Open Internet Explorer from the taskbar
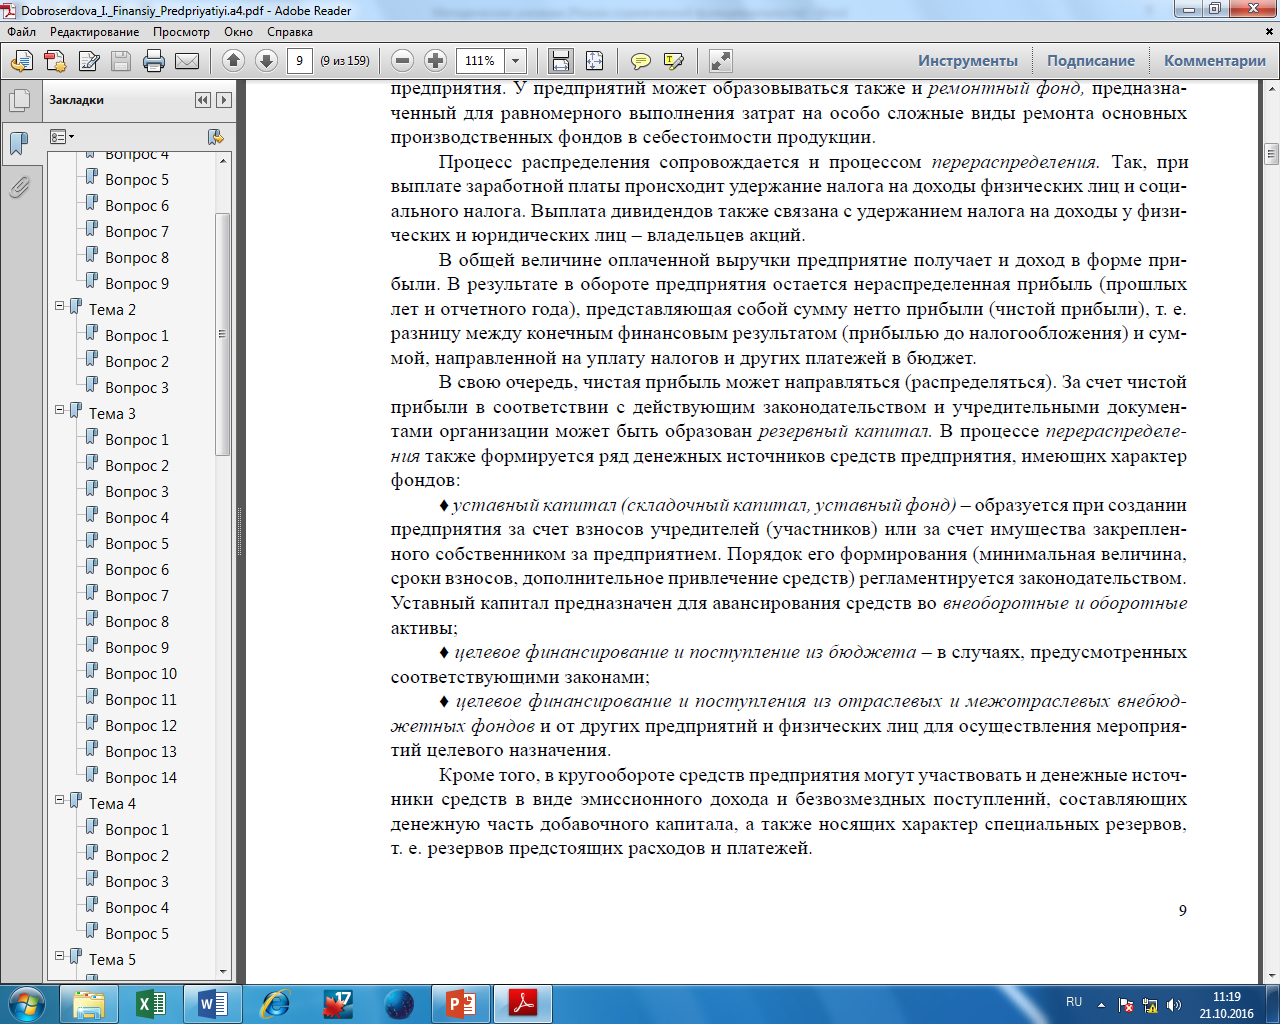 [275, 1004]
